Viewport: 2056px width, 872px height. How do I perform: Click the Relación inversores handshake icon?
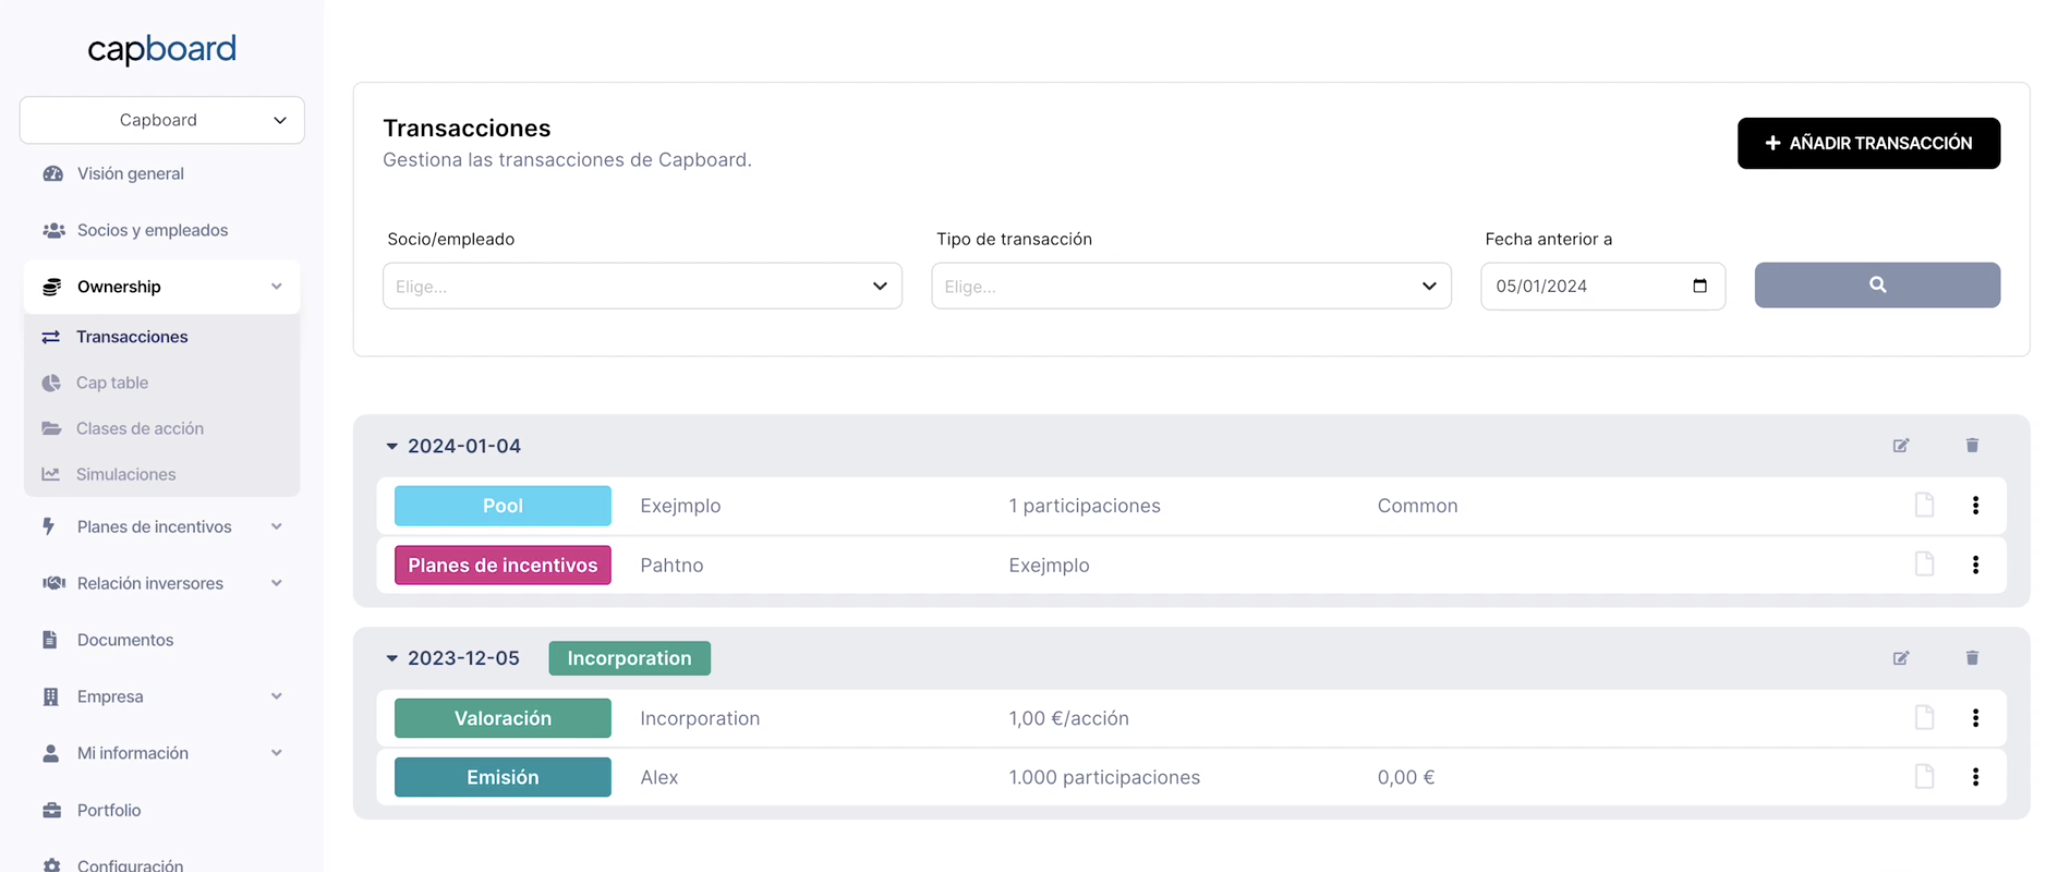[x=53, y=583]
